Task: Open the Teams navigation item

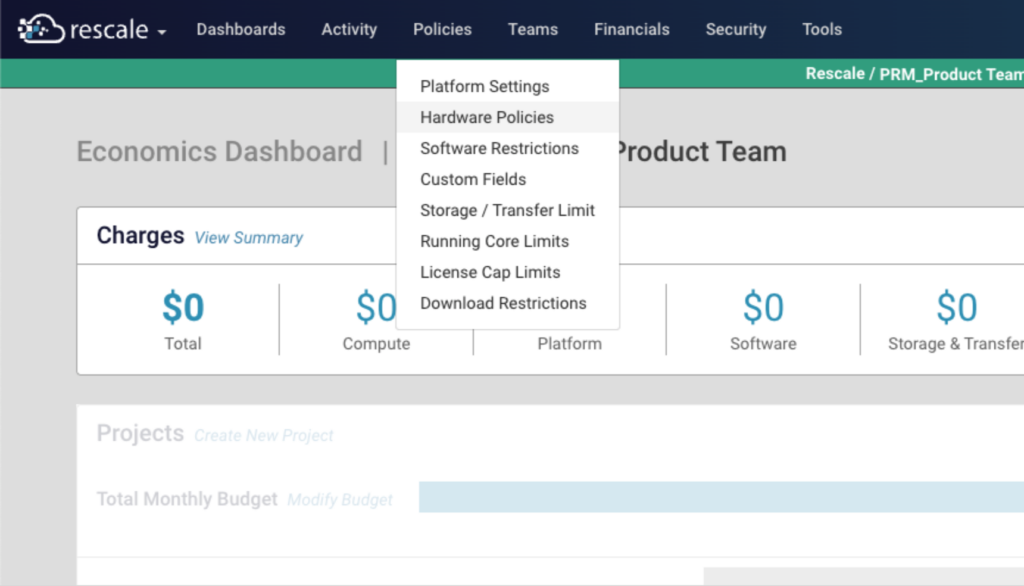Action: [532, 29]
